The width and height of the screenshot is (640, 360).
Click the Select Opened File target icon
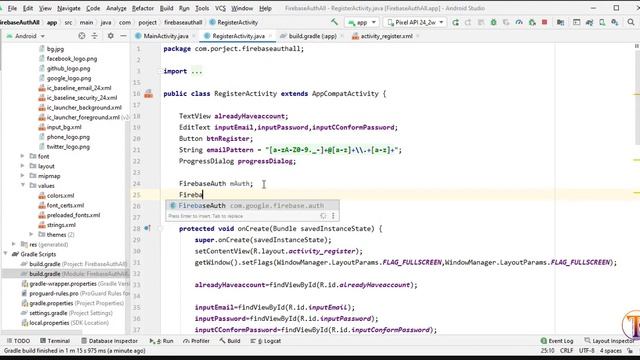pyautogui.click(x=82, y=36)
